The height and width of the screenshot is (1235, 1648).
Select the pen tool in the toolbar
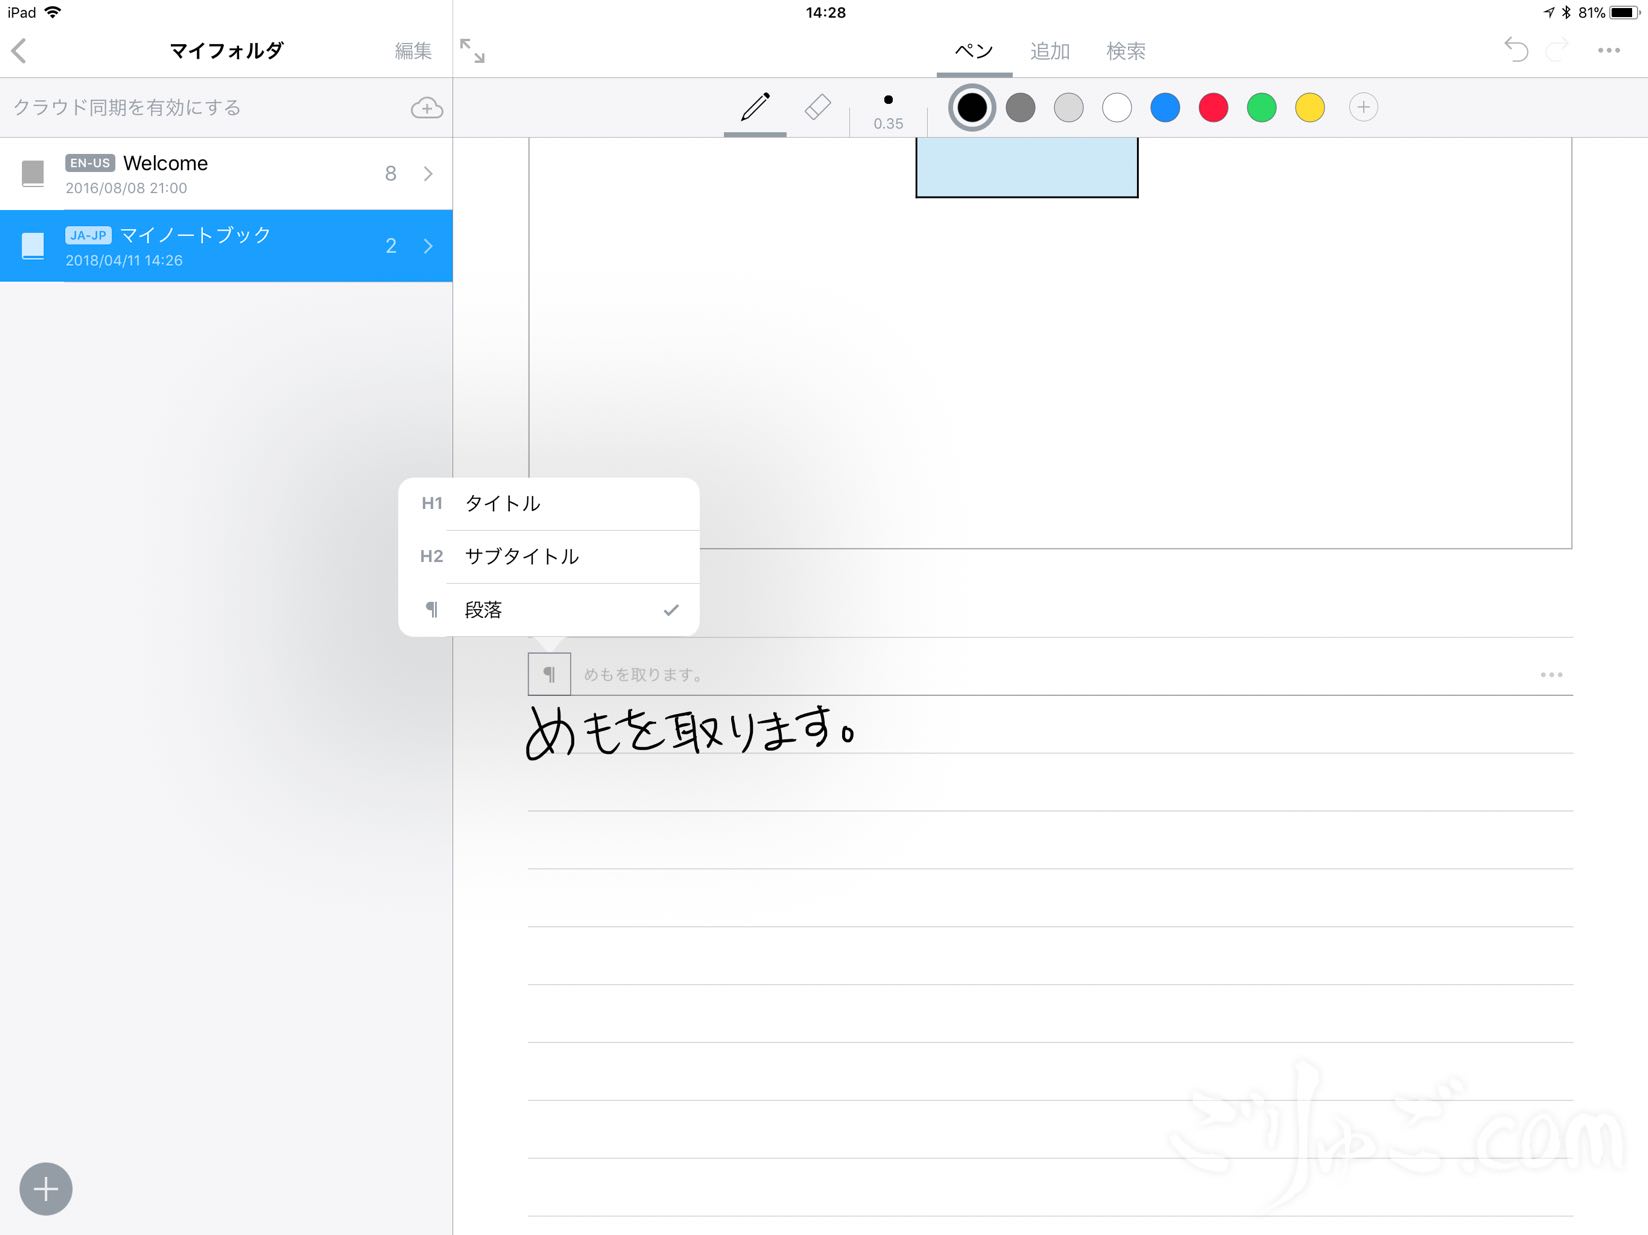tap(754, 107)
